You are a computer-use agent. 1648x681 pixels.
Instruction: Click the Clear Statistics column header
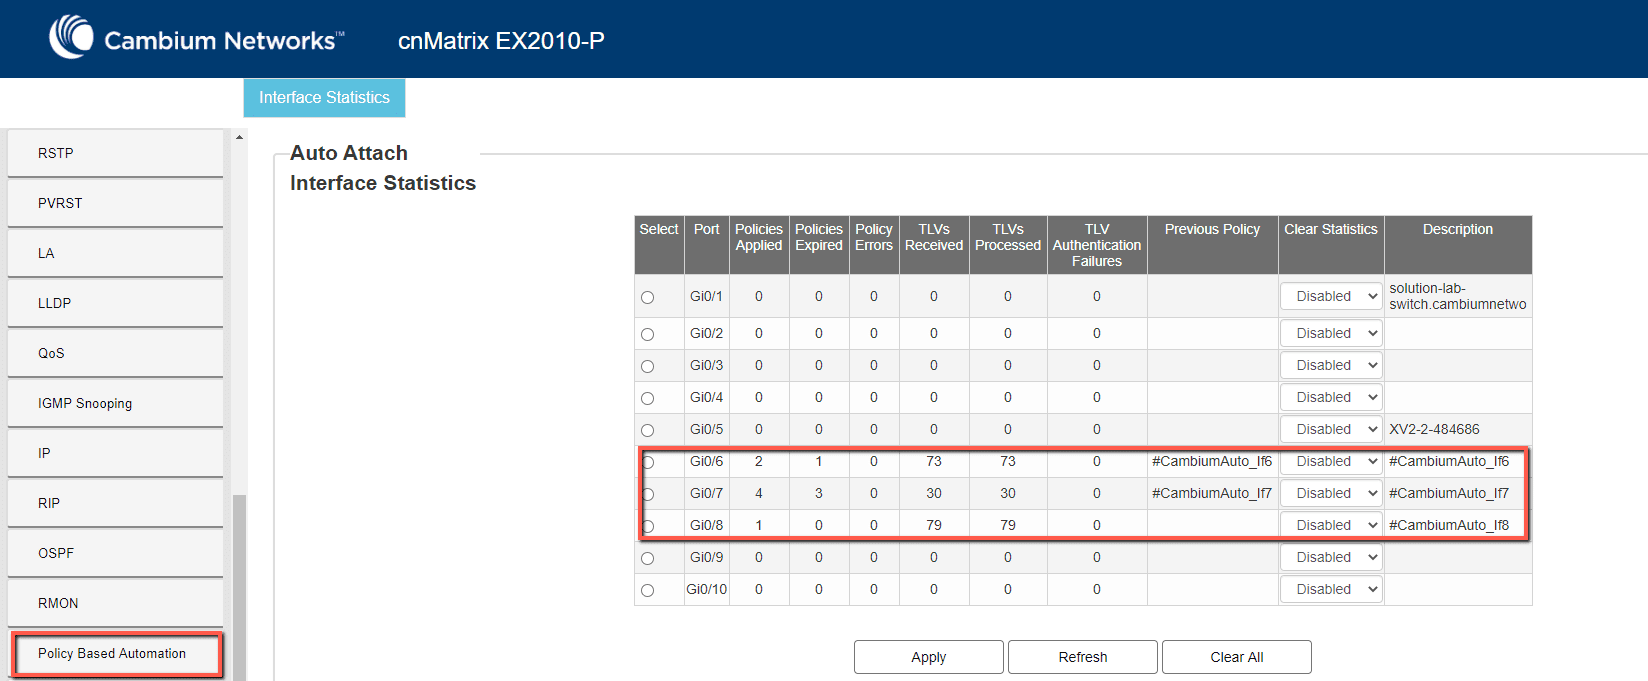[x=1331, y=245]
